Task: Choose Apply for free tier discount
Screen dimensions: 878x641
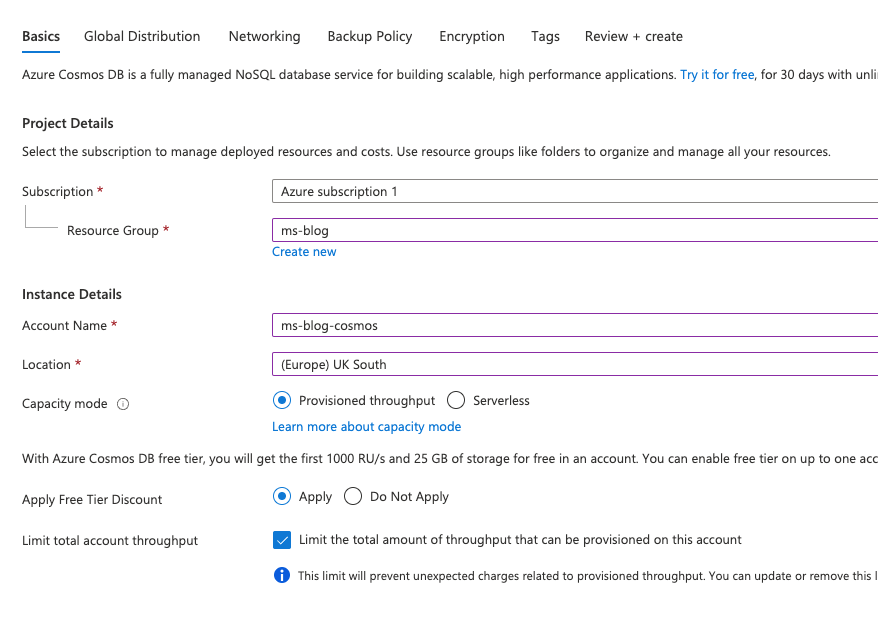Action: [282, 497]
